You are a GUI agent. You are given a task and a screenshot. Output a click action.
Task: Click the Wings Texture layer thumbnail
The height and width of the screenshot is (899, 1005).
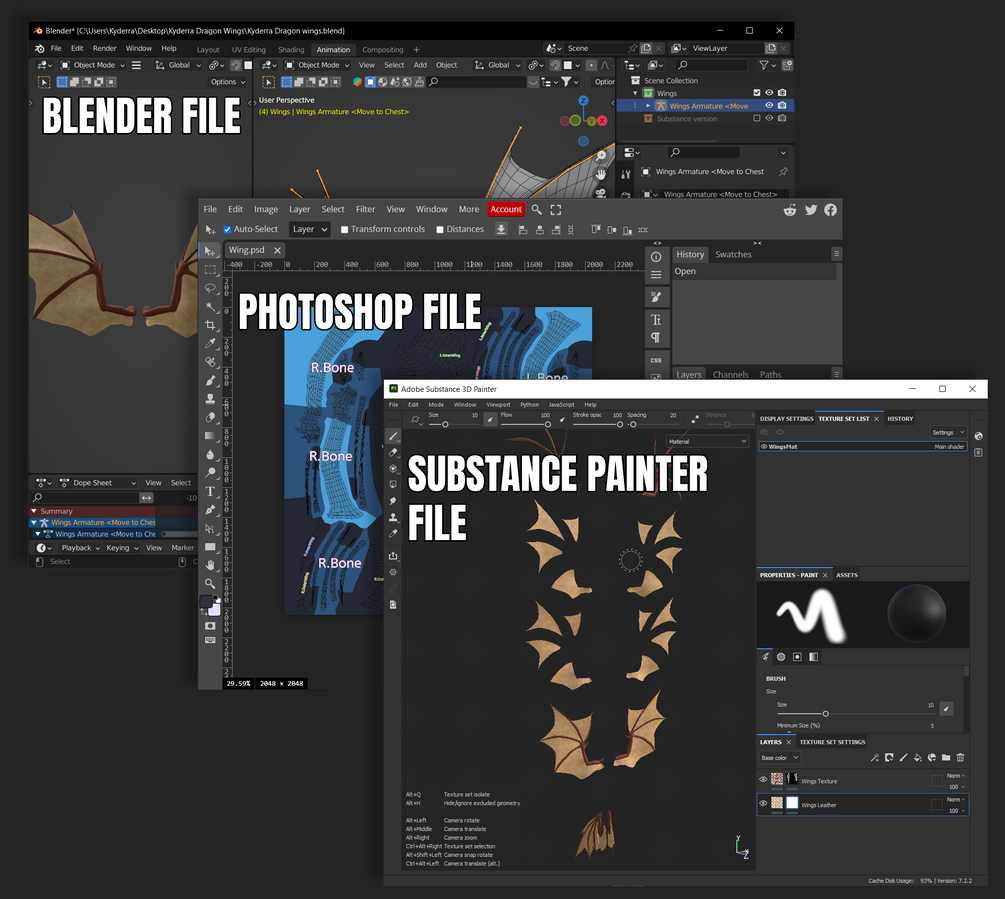(x=777, y=780)
